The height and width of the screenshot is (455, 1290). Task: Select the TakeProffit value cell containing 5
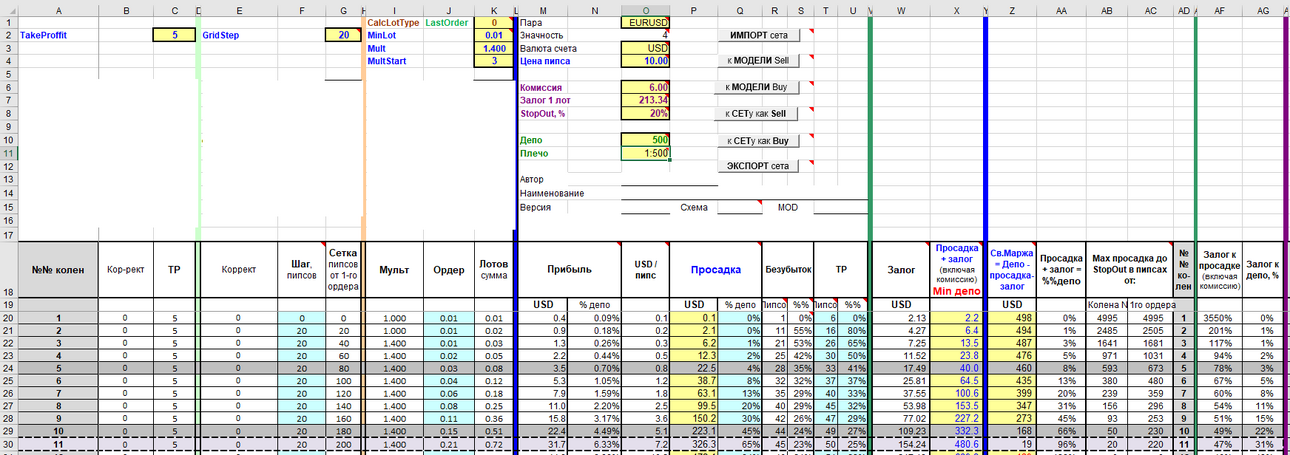[174, 35]
